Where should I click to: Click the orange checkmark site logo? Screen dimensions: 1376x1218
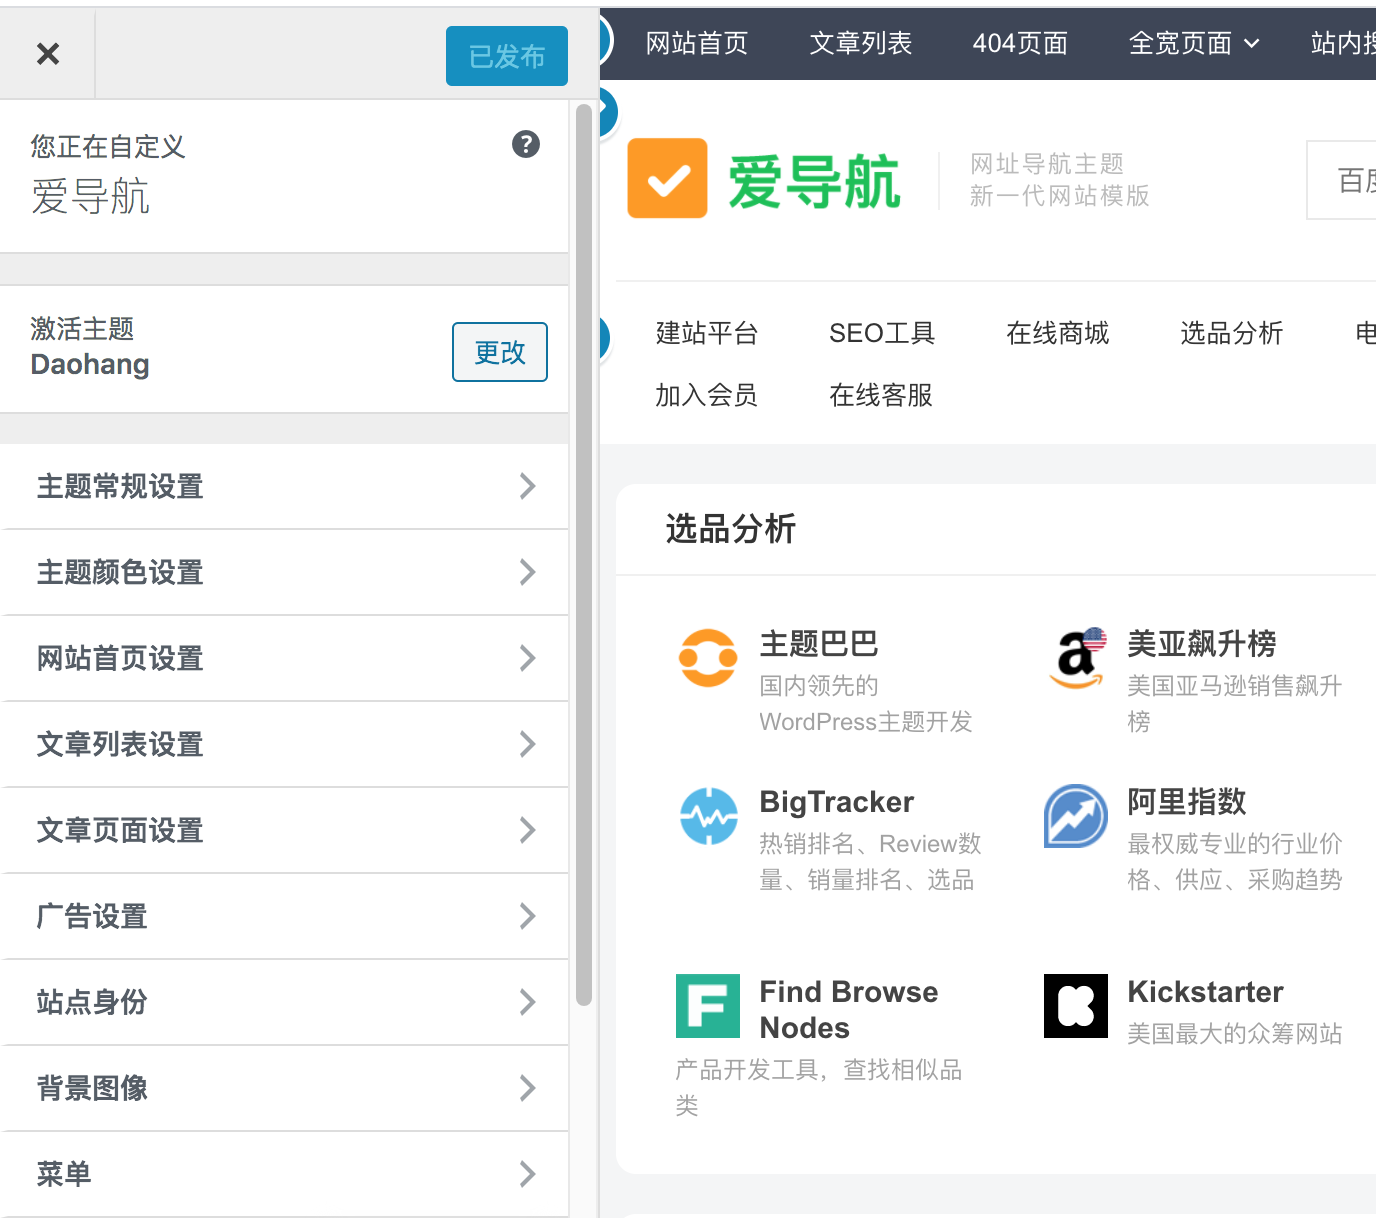pos(667,179)
